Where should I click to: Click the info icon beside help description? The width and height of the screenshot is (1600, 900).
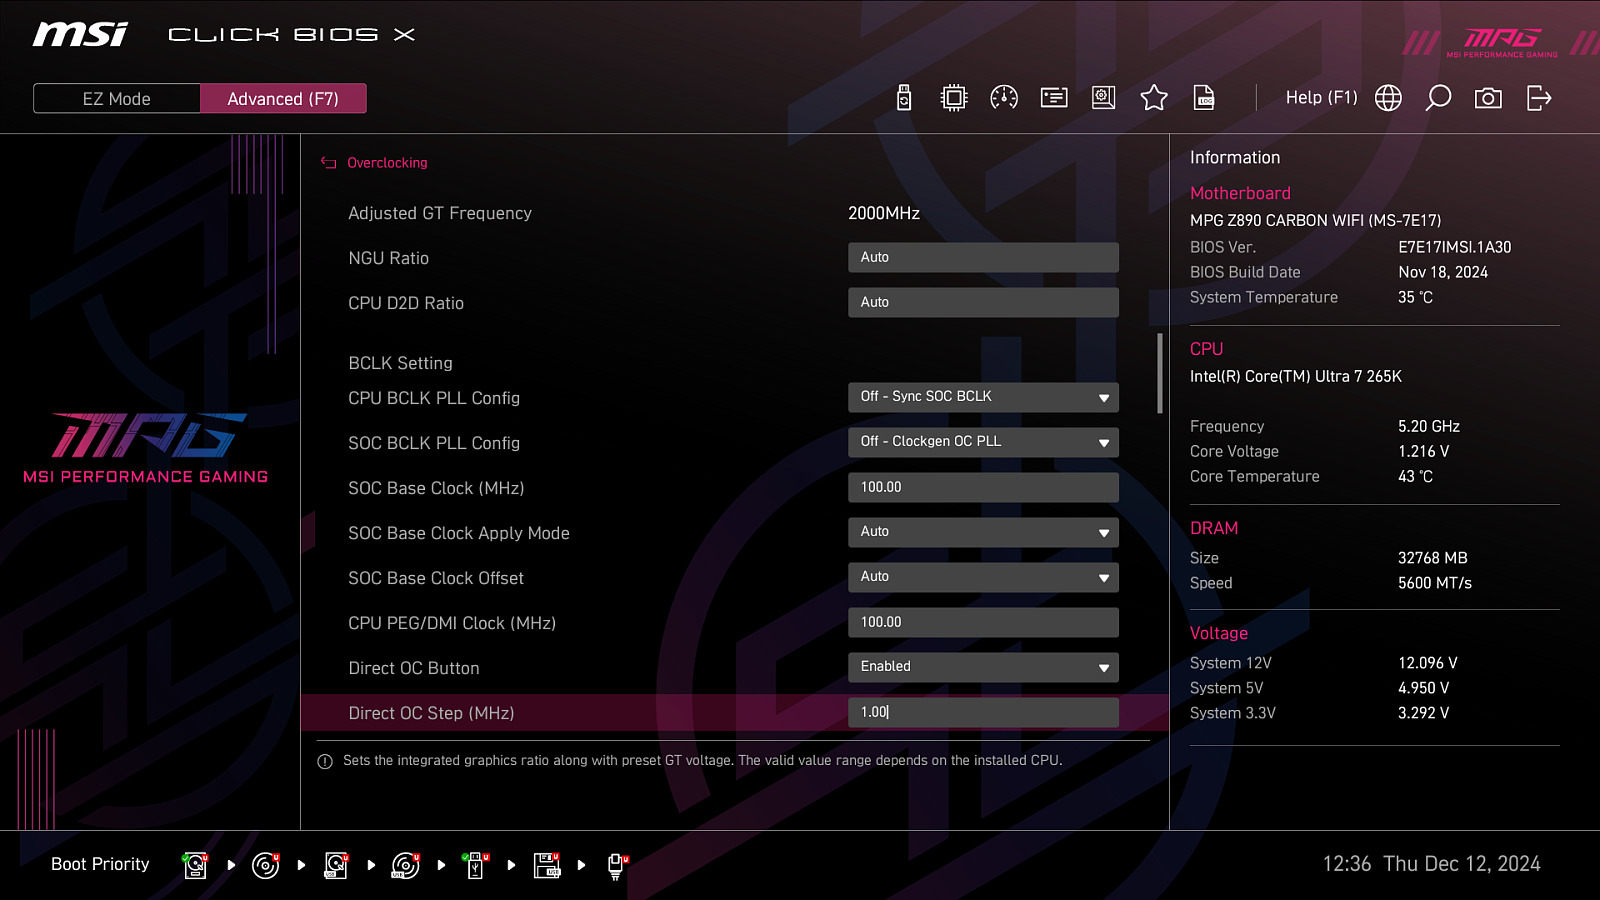pyautogui.click(x=325, y=762)
